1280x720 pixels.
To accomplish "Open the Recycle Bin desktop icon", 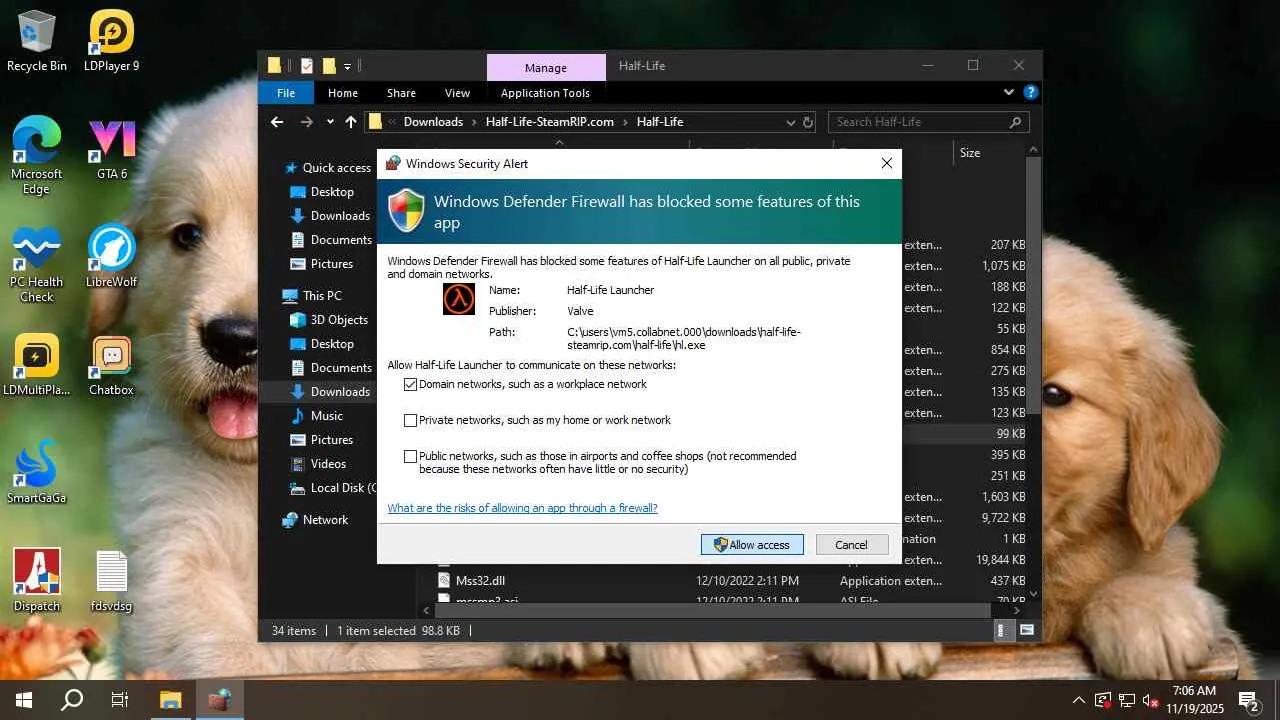I will pos(37,41).
